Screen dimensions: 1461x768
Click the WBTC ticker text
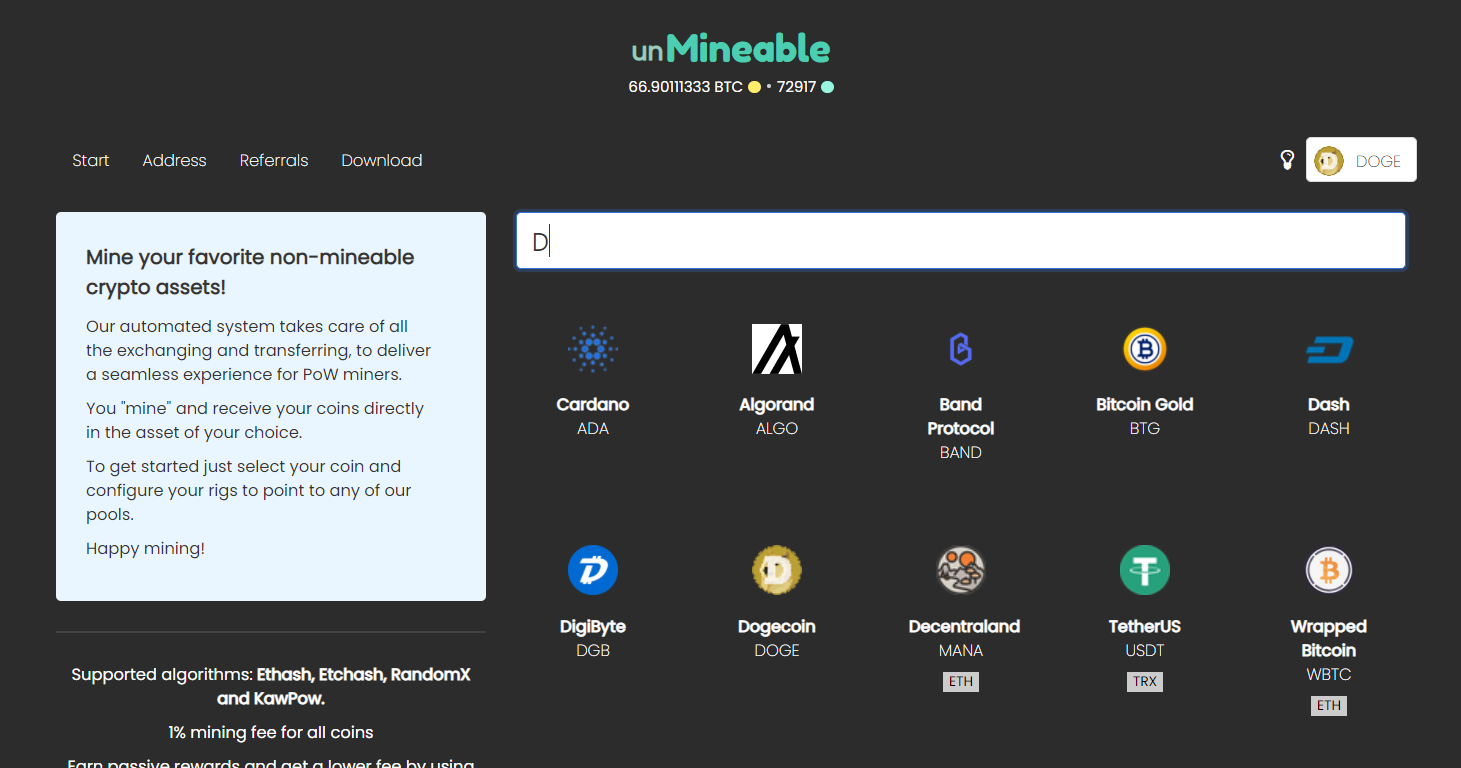[1329, 675]
